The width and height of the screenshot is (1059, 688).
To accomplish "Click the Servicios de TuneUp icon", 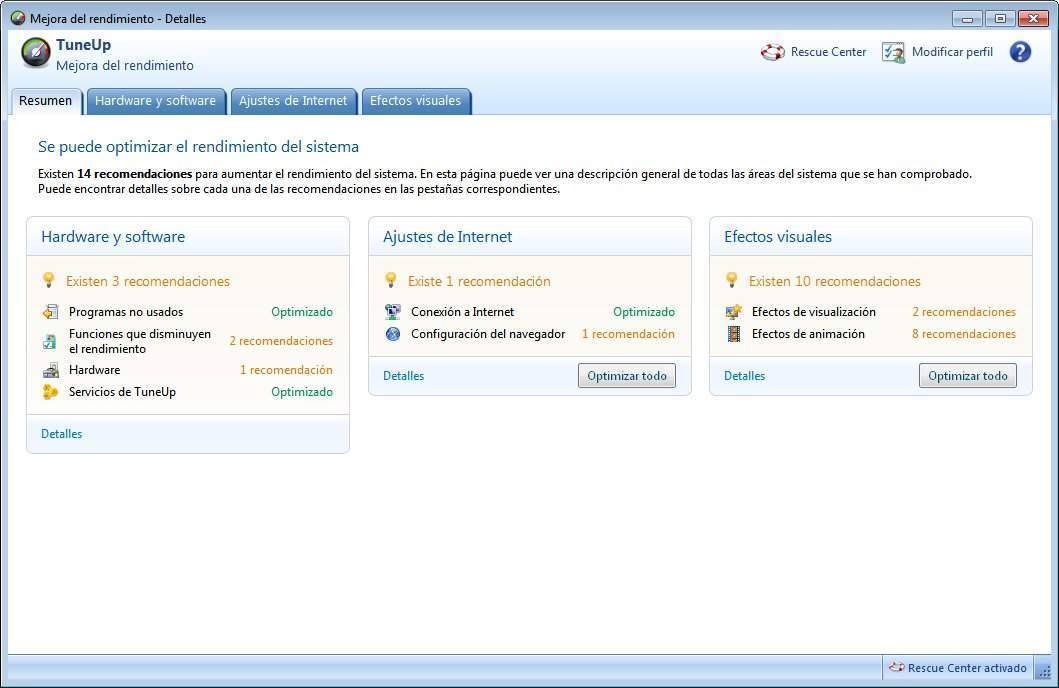I will [50, 392].
